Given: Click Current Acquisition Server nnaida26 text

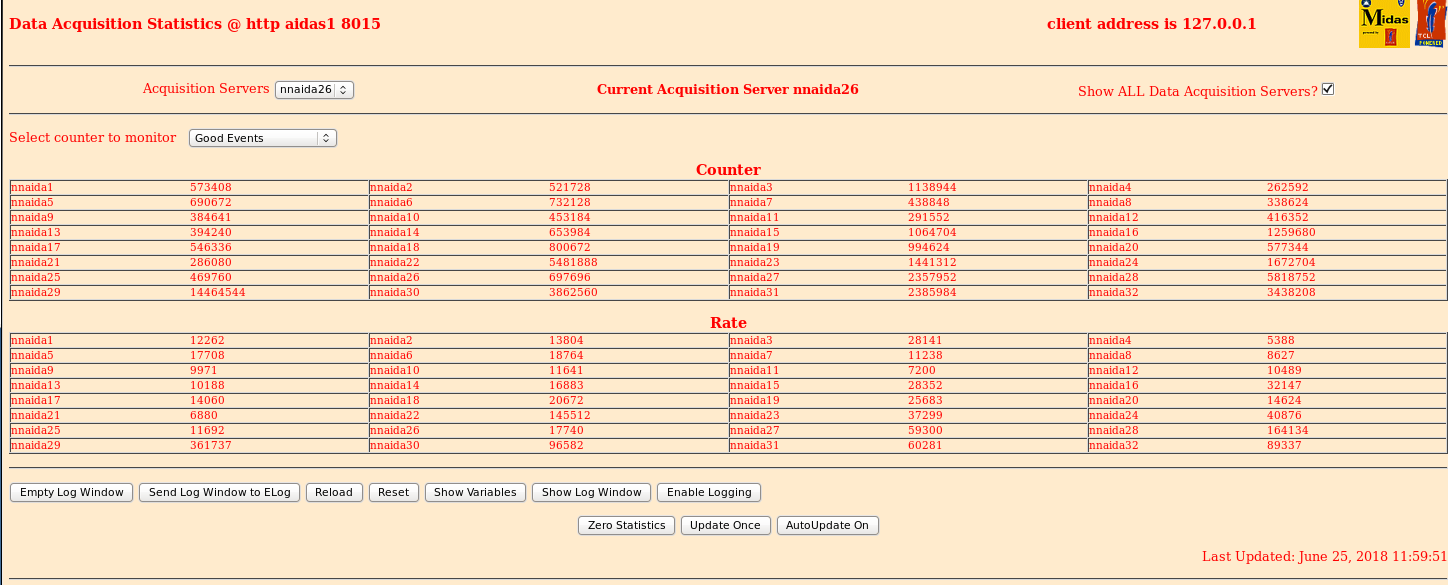Looking at the screenshot, I should point(728,89).
